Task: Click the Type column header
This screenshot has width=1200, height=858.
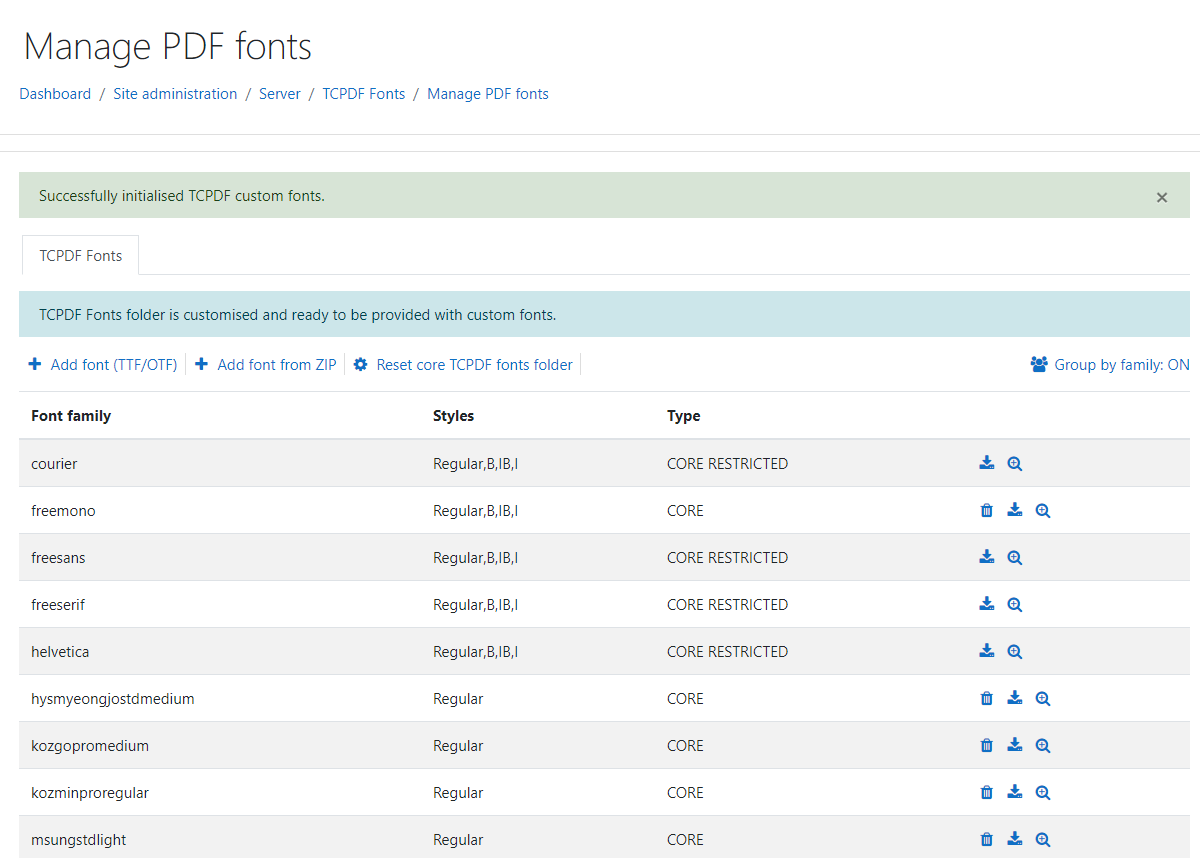Action: point(684,415)
